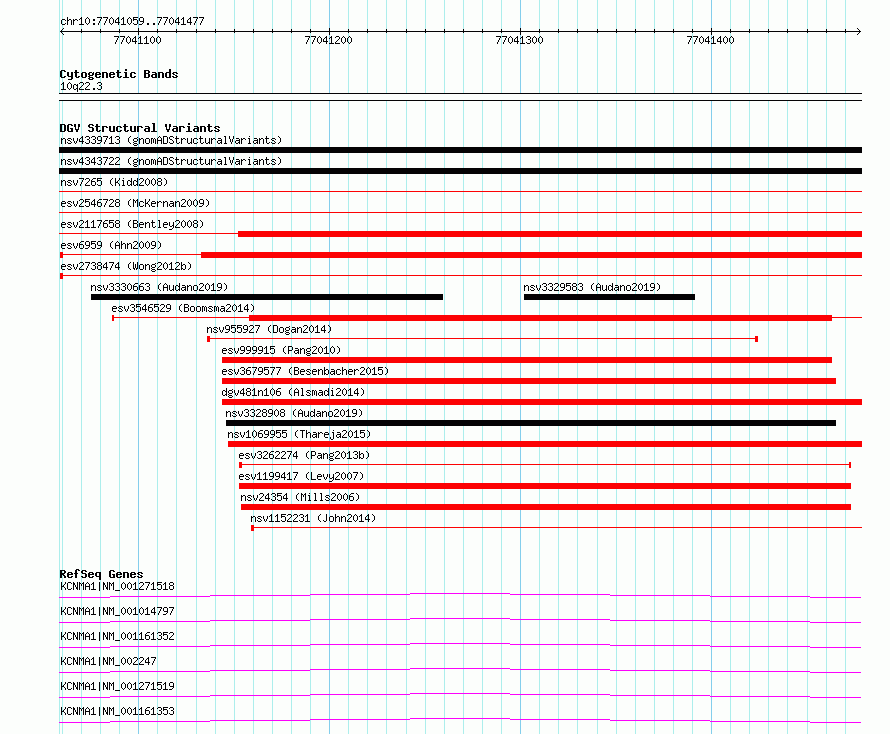Select transcript KCNMA1|NM_001161353
Viewport: 890px width, 734px height.
(x=117, y=711)
